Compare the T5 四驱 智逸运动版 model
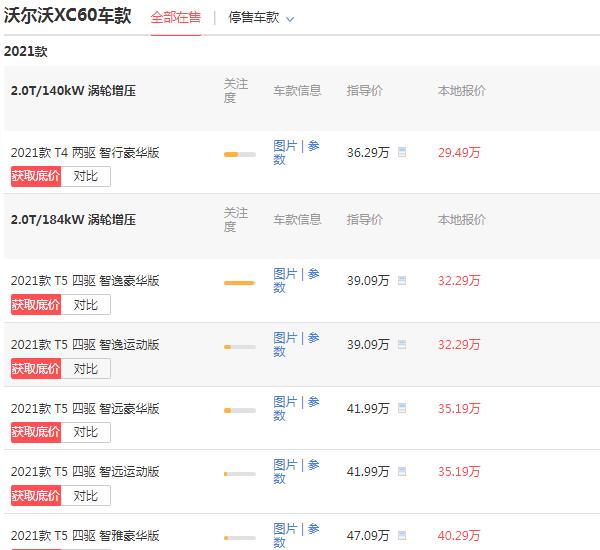This screenshot has height=550, width=600. point(86,369)
